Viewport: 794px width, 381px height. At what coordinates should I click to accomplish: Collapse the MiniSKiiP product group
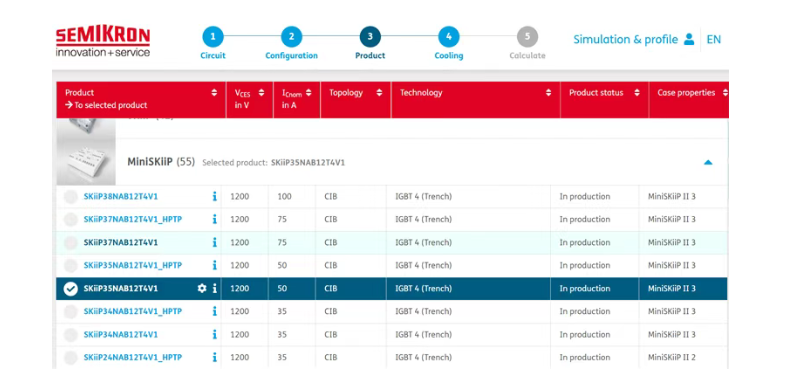[708, 163]
